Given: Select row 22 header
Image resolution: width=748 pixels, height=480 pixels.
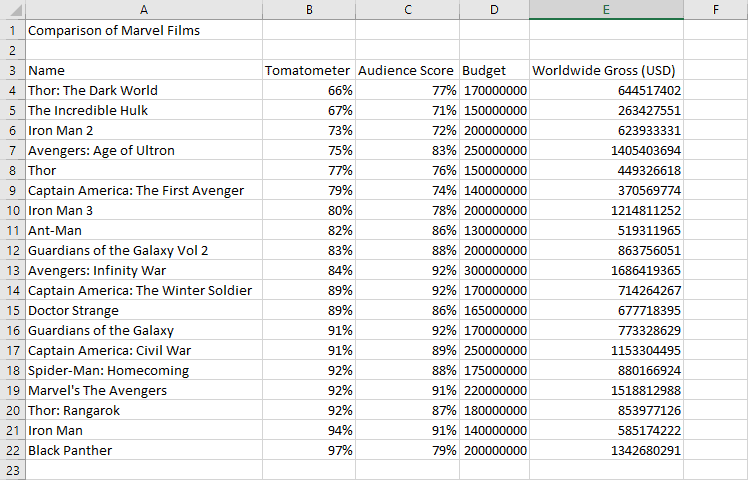Looking at the screenshot, I should (x=12, y=450).
